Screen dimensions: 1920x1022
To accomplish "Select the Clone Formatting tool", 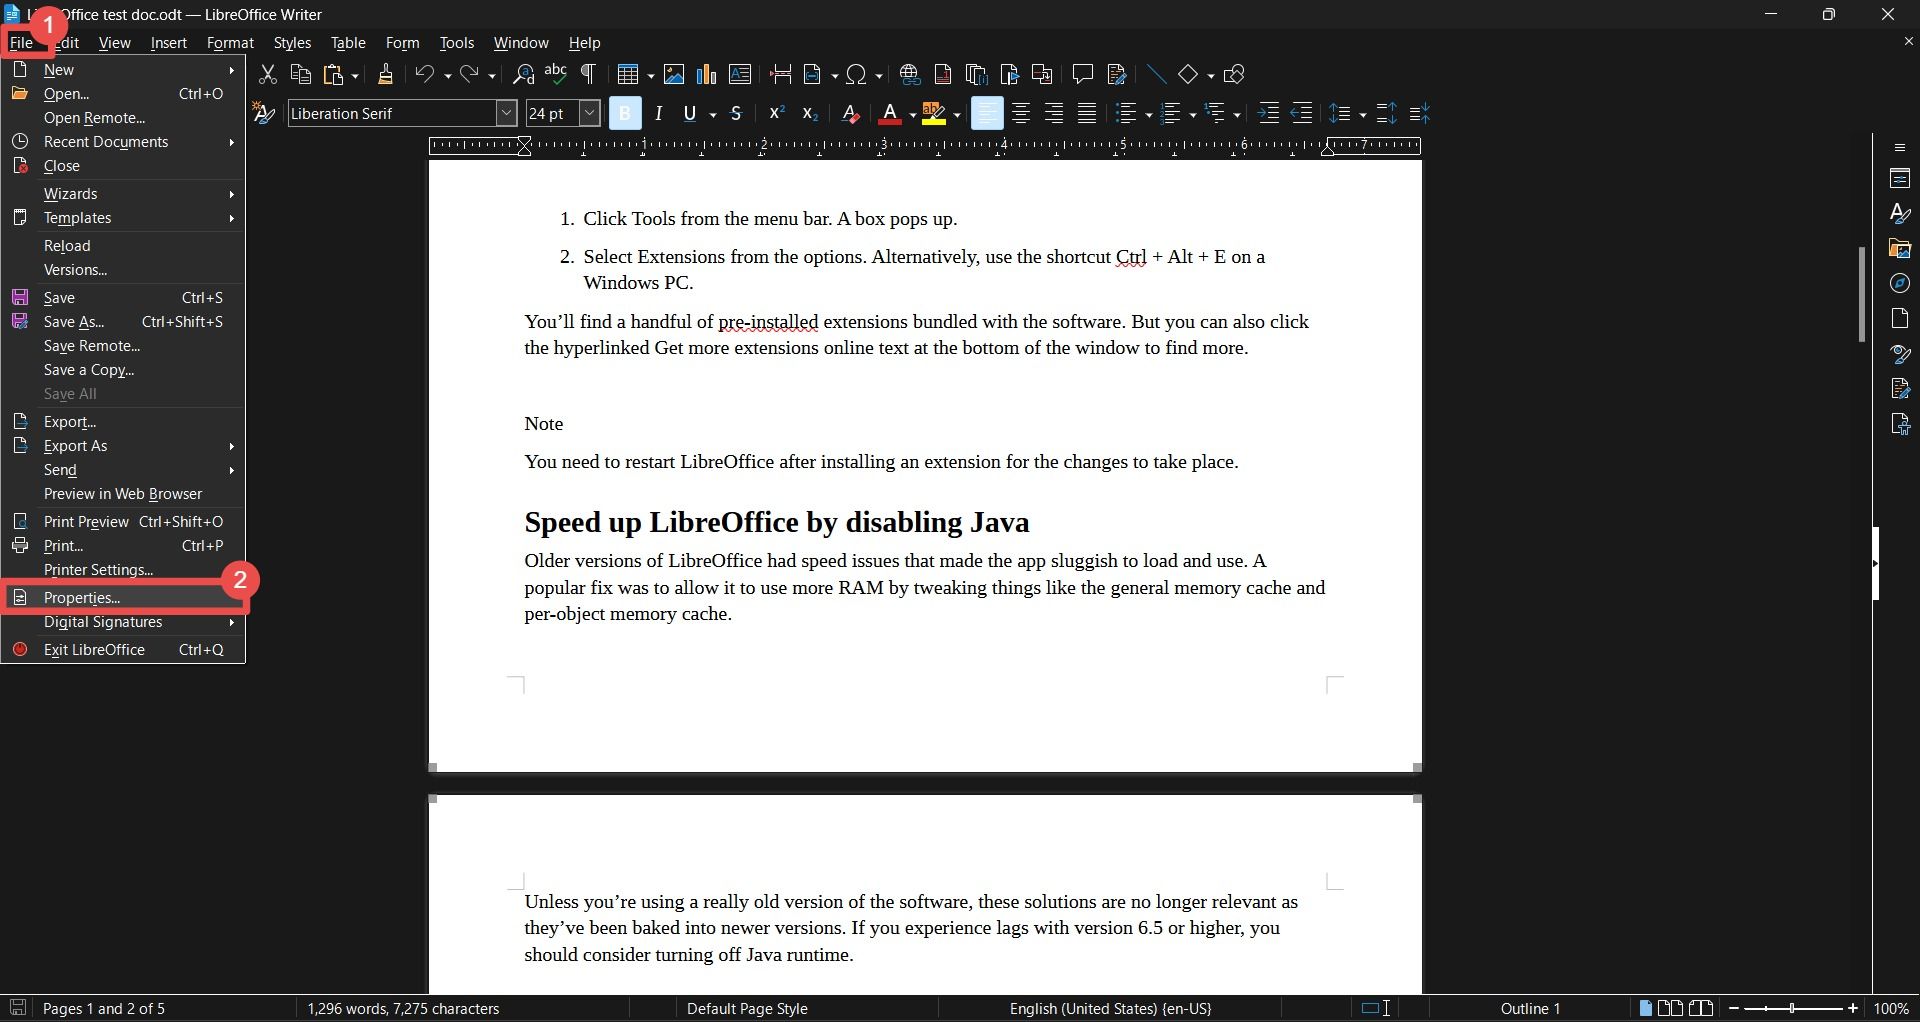I will [386, 74].
